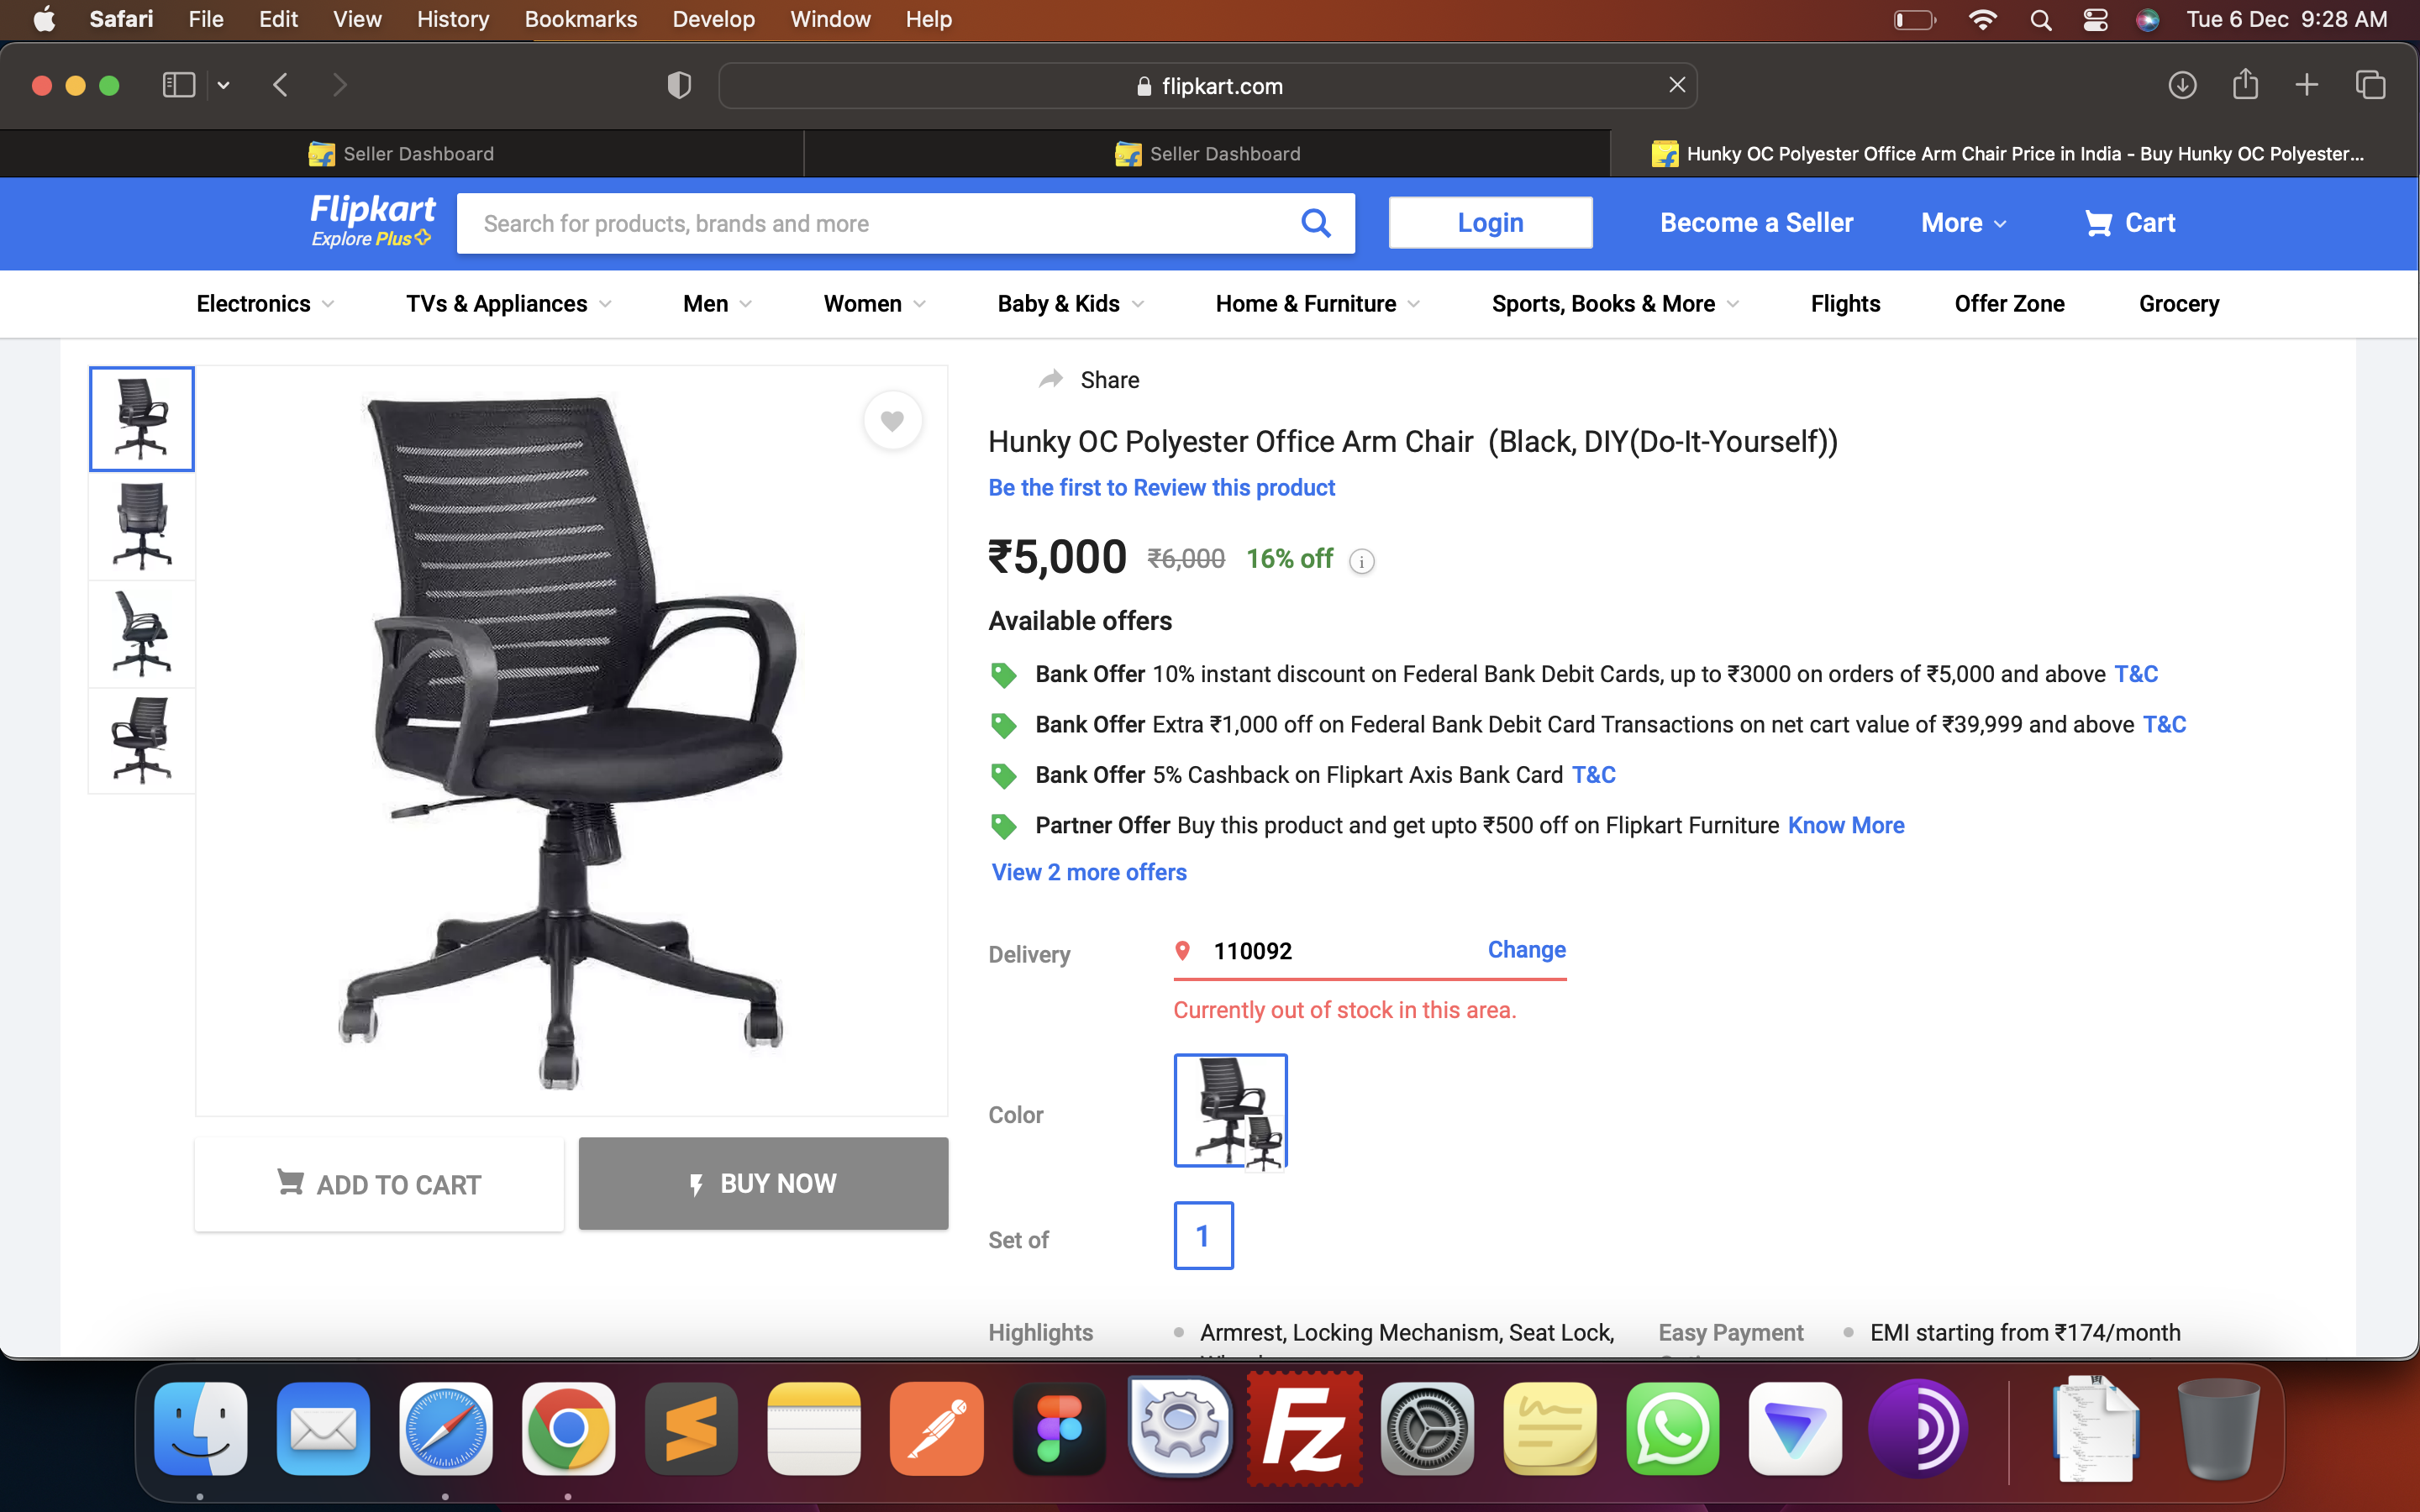Toggle Safari sidebar button

click(x=179, y=86)
